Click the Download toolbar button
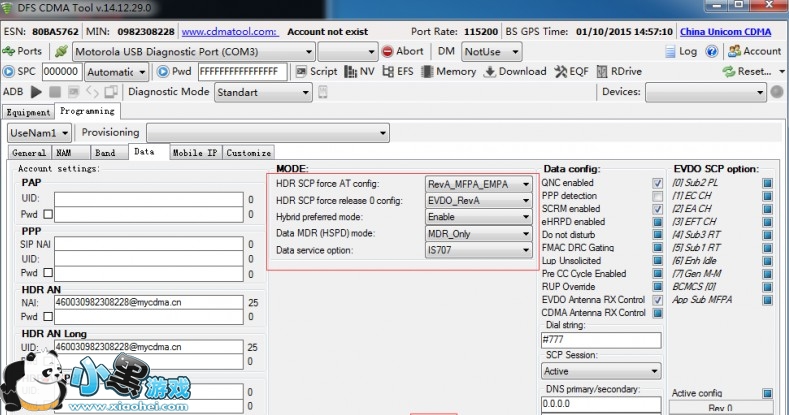 (x=515, y=72)
